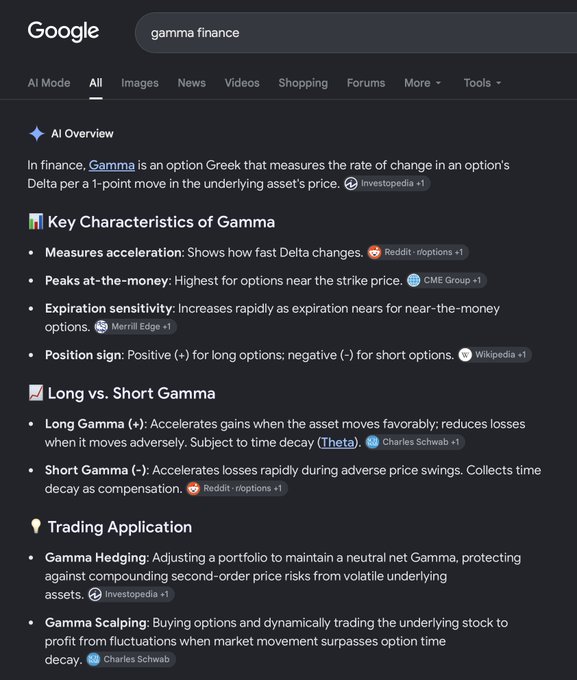
Task: Click the Charles Schwab icon after Gamma Scalping
Action: 93,659
